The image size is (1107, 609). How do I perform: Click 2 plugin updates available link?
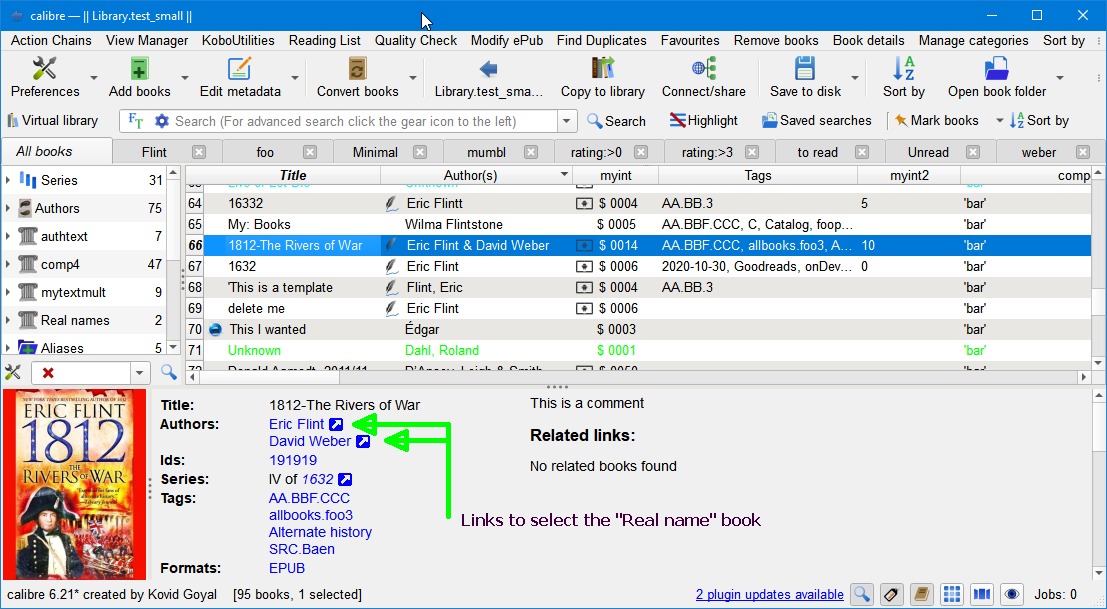(770, 594)
